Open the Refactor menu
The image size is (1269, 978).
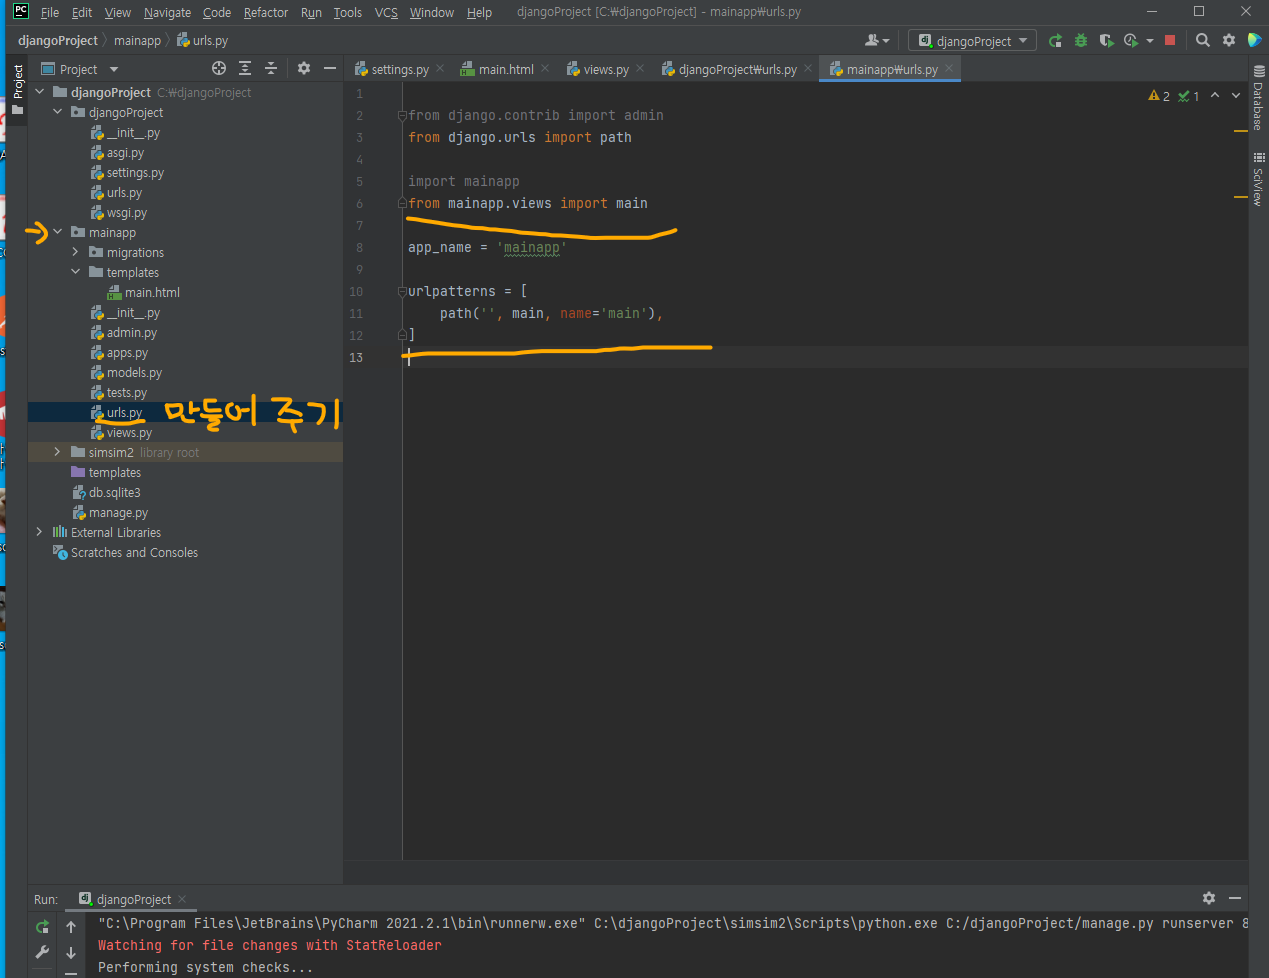pos(266,12)
